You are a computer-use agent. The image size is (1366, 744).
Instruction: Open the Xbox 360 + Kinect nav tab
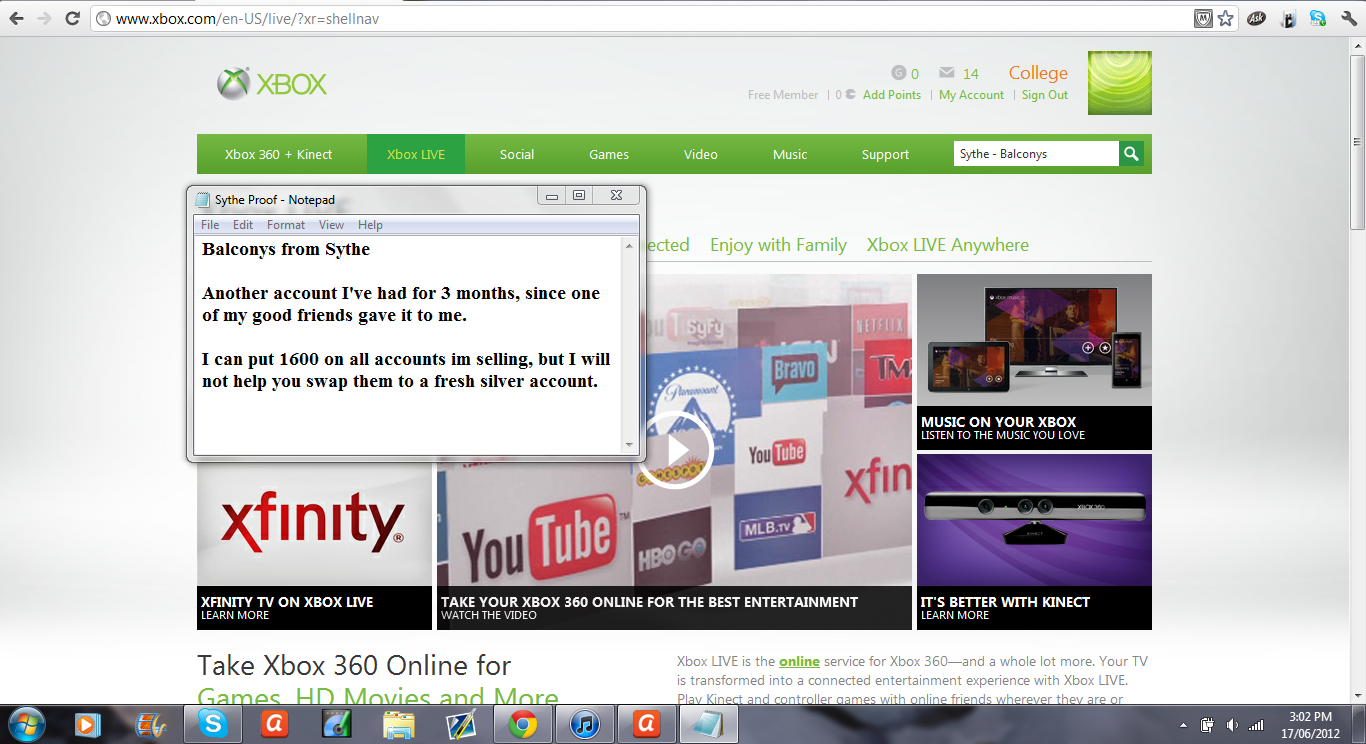pyautogui.click(x=278, y=154)
